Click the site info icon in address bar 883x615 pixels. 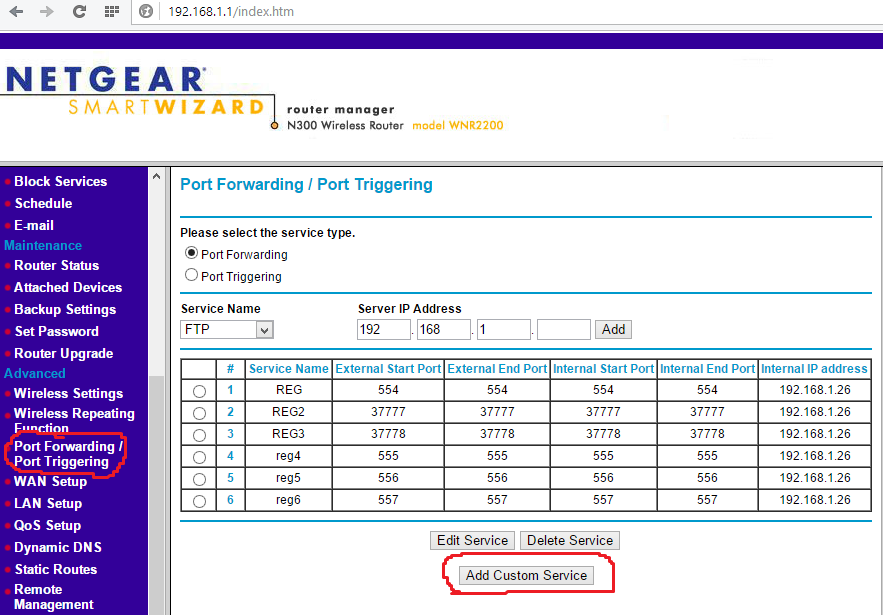(146, 11)
